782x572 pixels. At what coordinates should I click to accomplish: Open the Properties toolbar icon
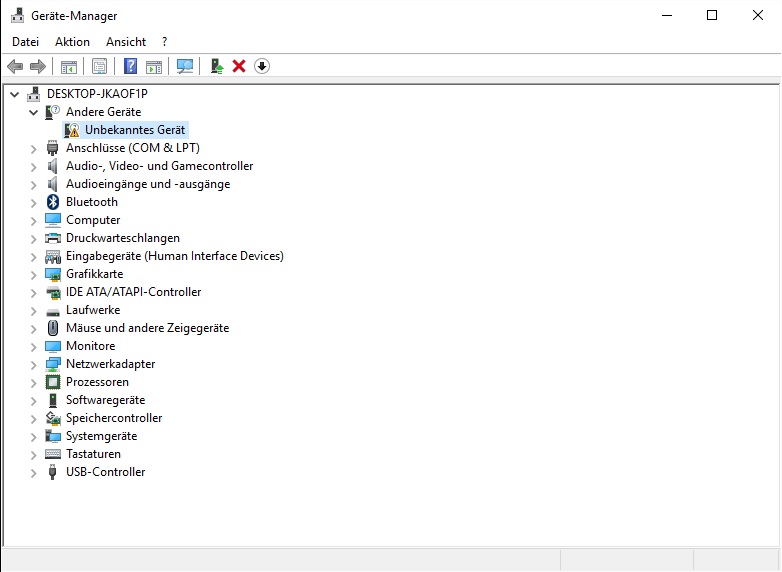(99, 66)
